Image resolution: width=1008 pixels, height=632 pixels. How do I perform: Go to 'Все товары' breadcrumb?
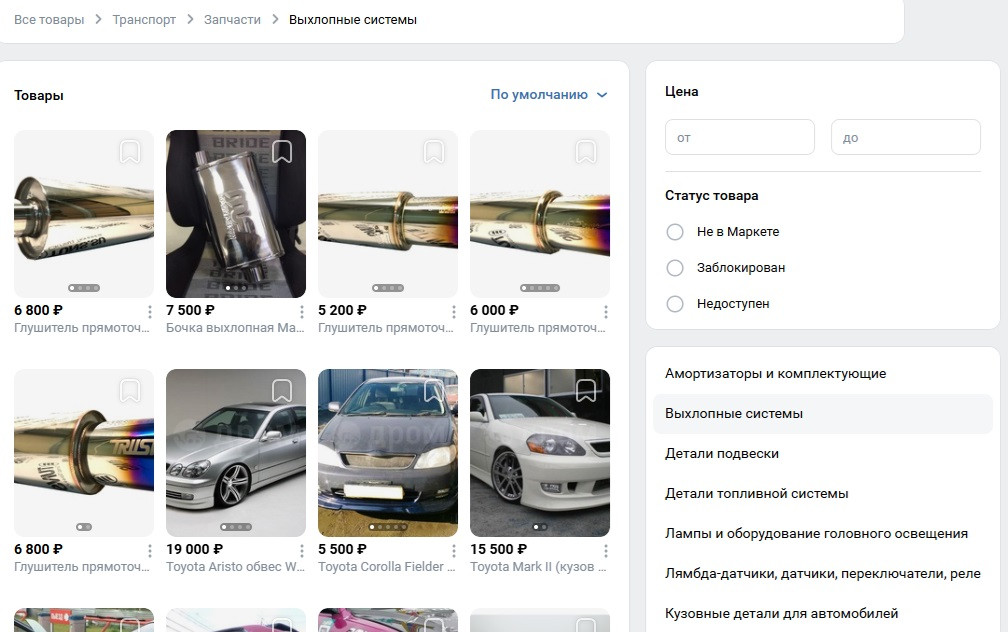pyautogui.click(x=49, y=20)
